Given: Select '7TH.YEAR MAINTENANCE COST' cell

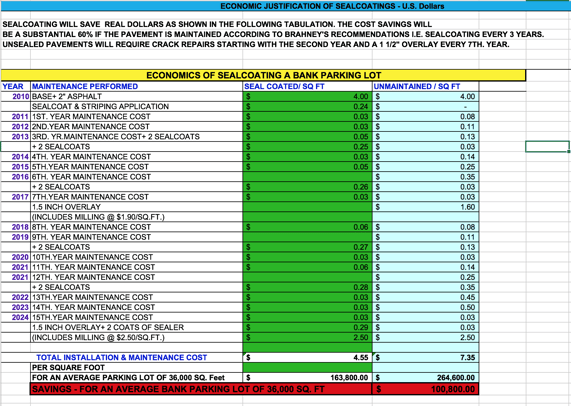Looking at the screenshot, I should (137, 197).
